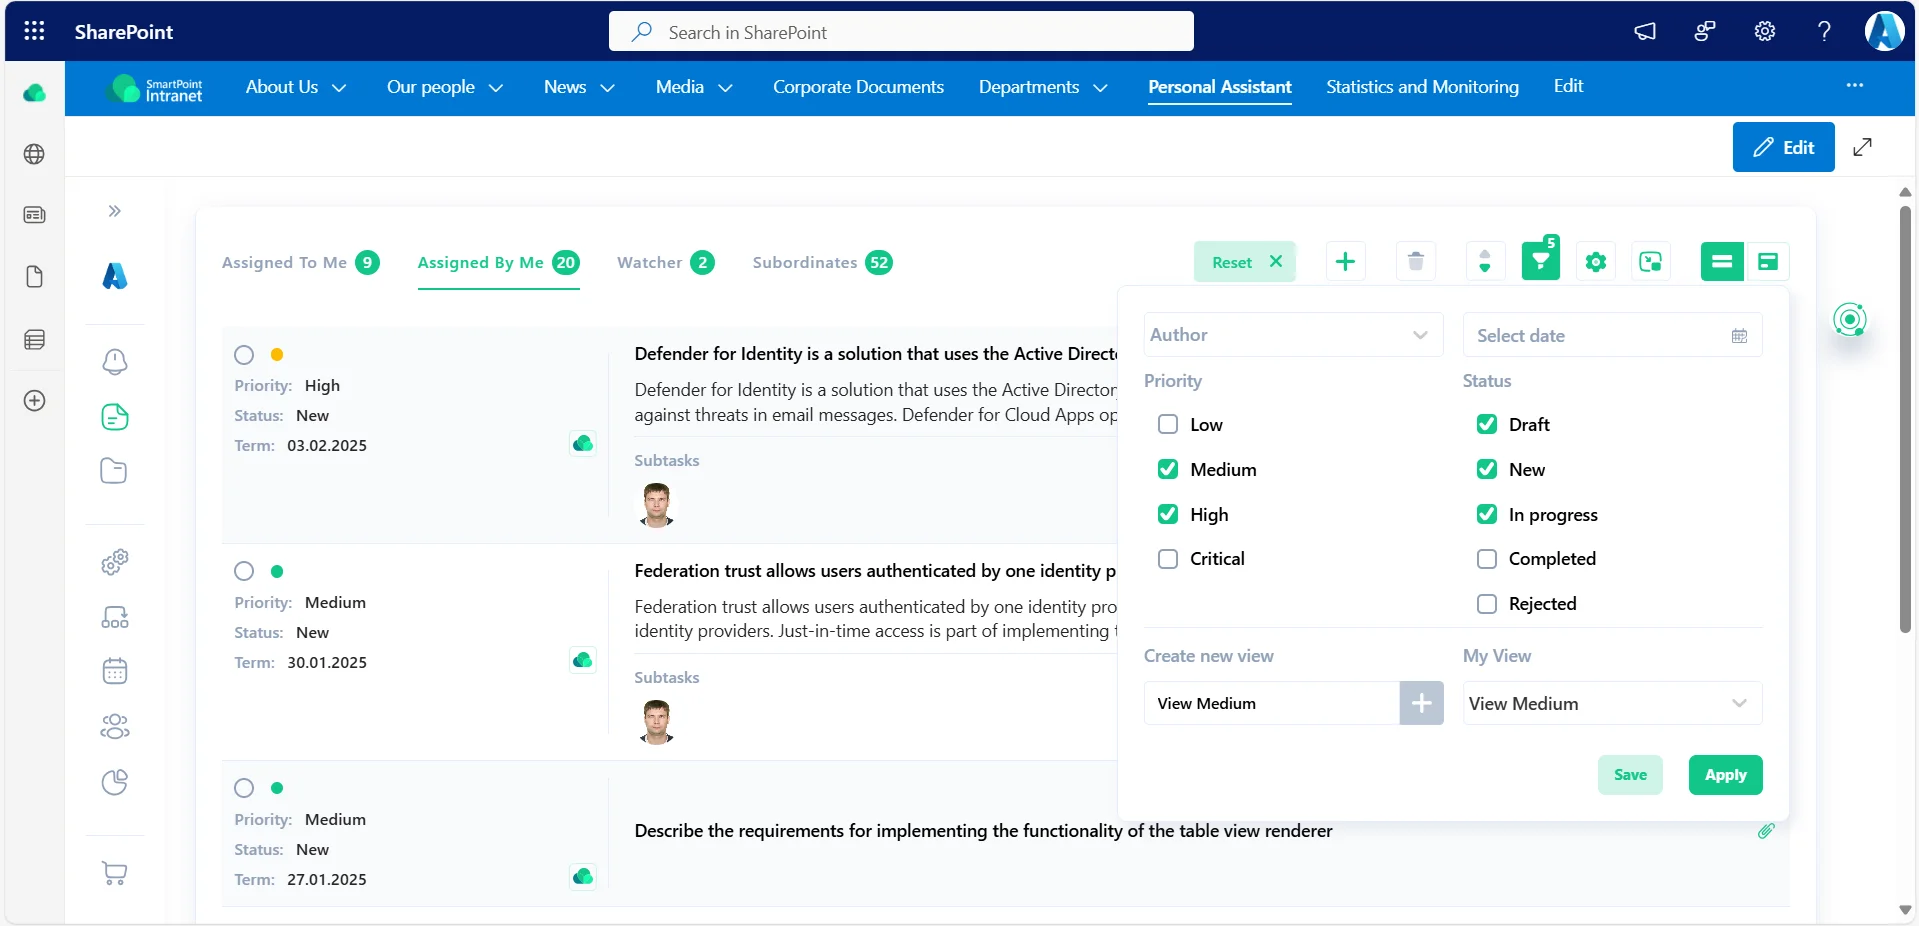Viewport: 1919px width, 926px height.
Task: Open the My View dropdown showing View Medium
Action: [x=1612, y=703]
